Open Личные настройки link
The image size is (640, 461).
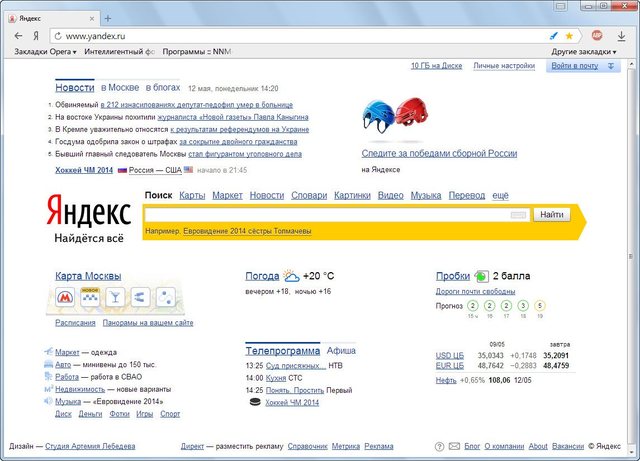pyautogui.click(x=504, y=66)
